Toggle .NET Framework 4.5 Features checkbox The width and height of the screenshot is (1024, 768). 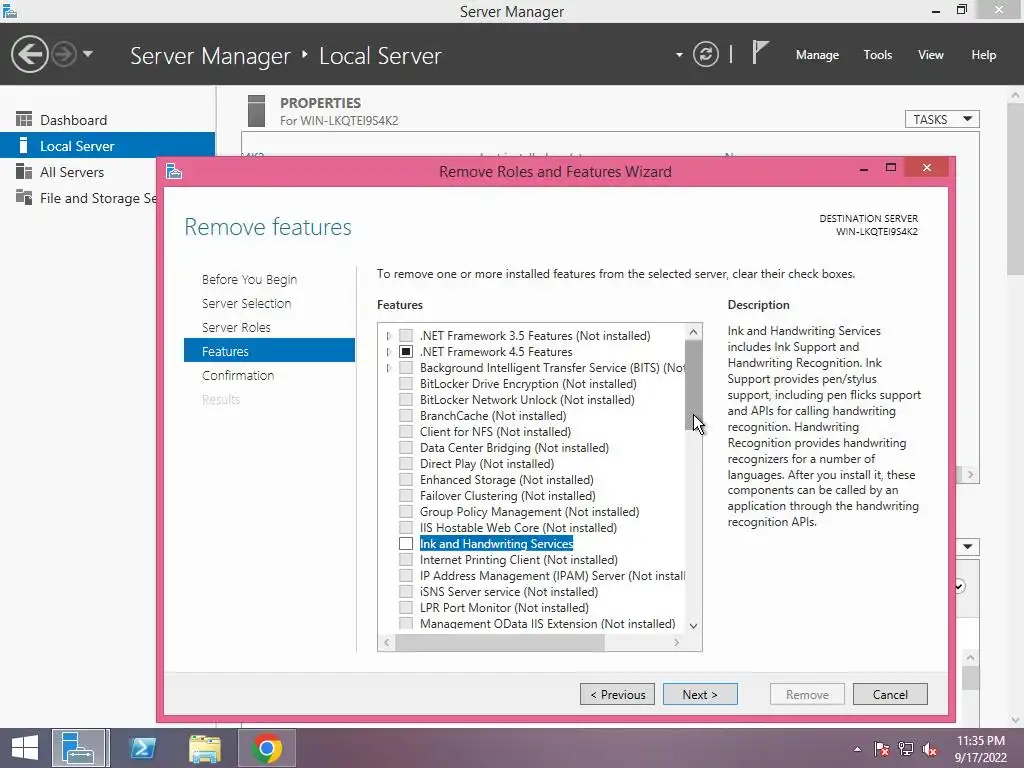(406, 352)
